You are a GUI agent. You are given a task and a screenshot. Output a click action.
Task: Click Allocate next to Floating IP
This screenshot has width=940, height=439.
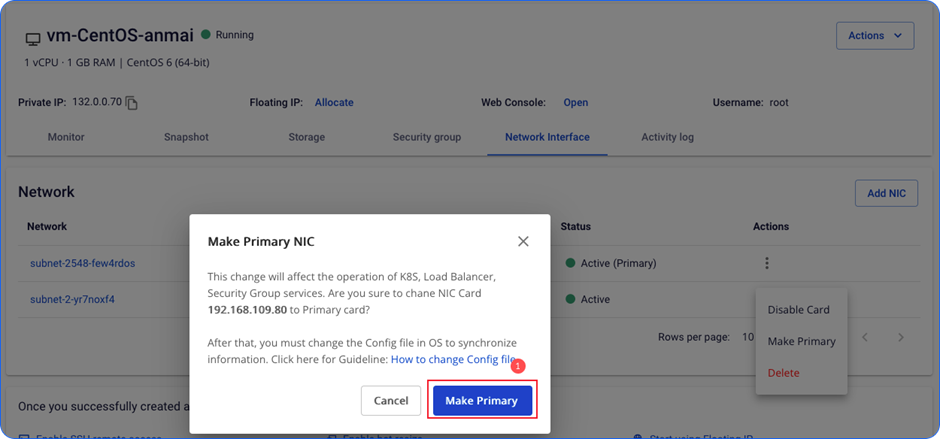(x=334, y=103)
